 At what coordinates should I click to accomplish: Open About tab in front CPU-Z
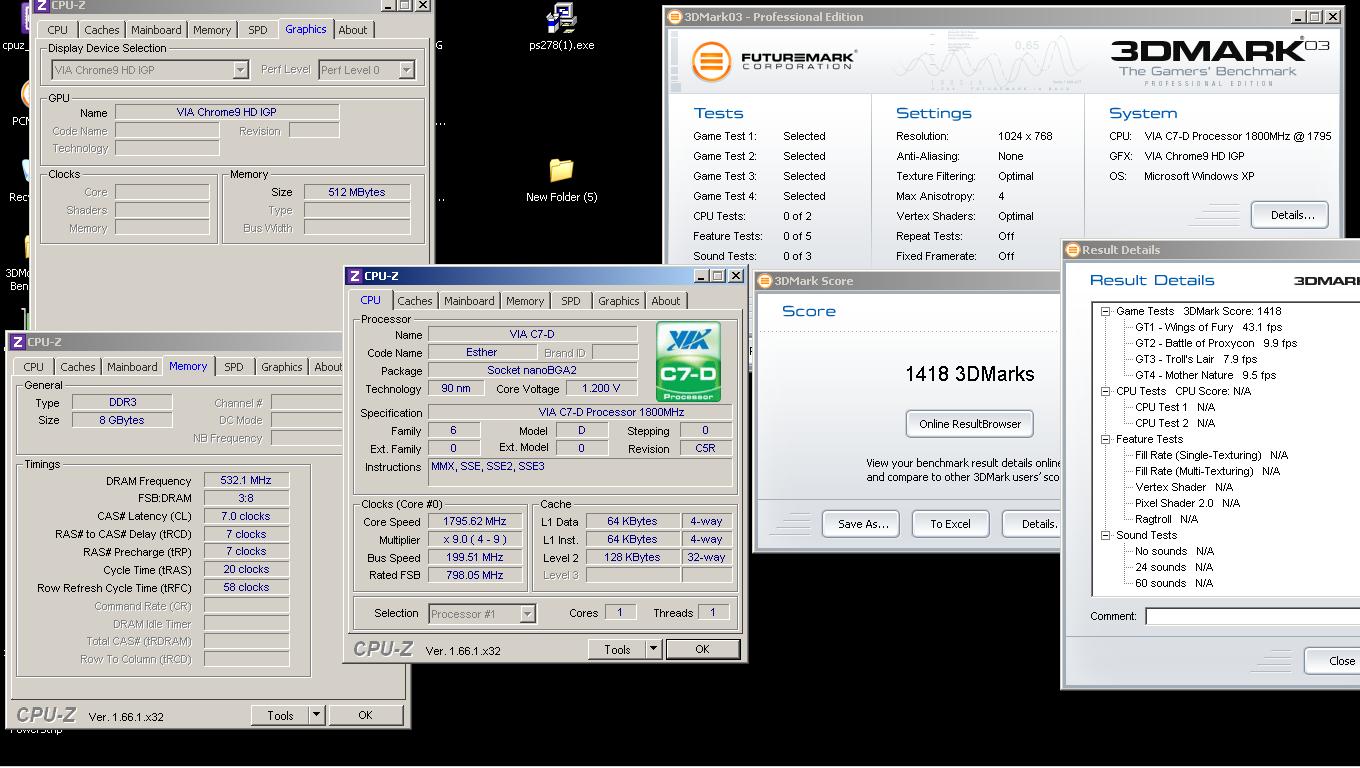click(x=666, y=301)
